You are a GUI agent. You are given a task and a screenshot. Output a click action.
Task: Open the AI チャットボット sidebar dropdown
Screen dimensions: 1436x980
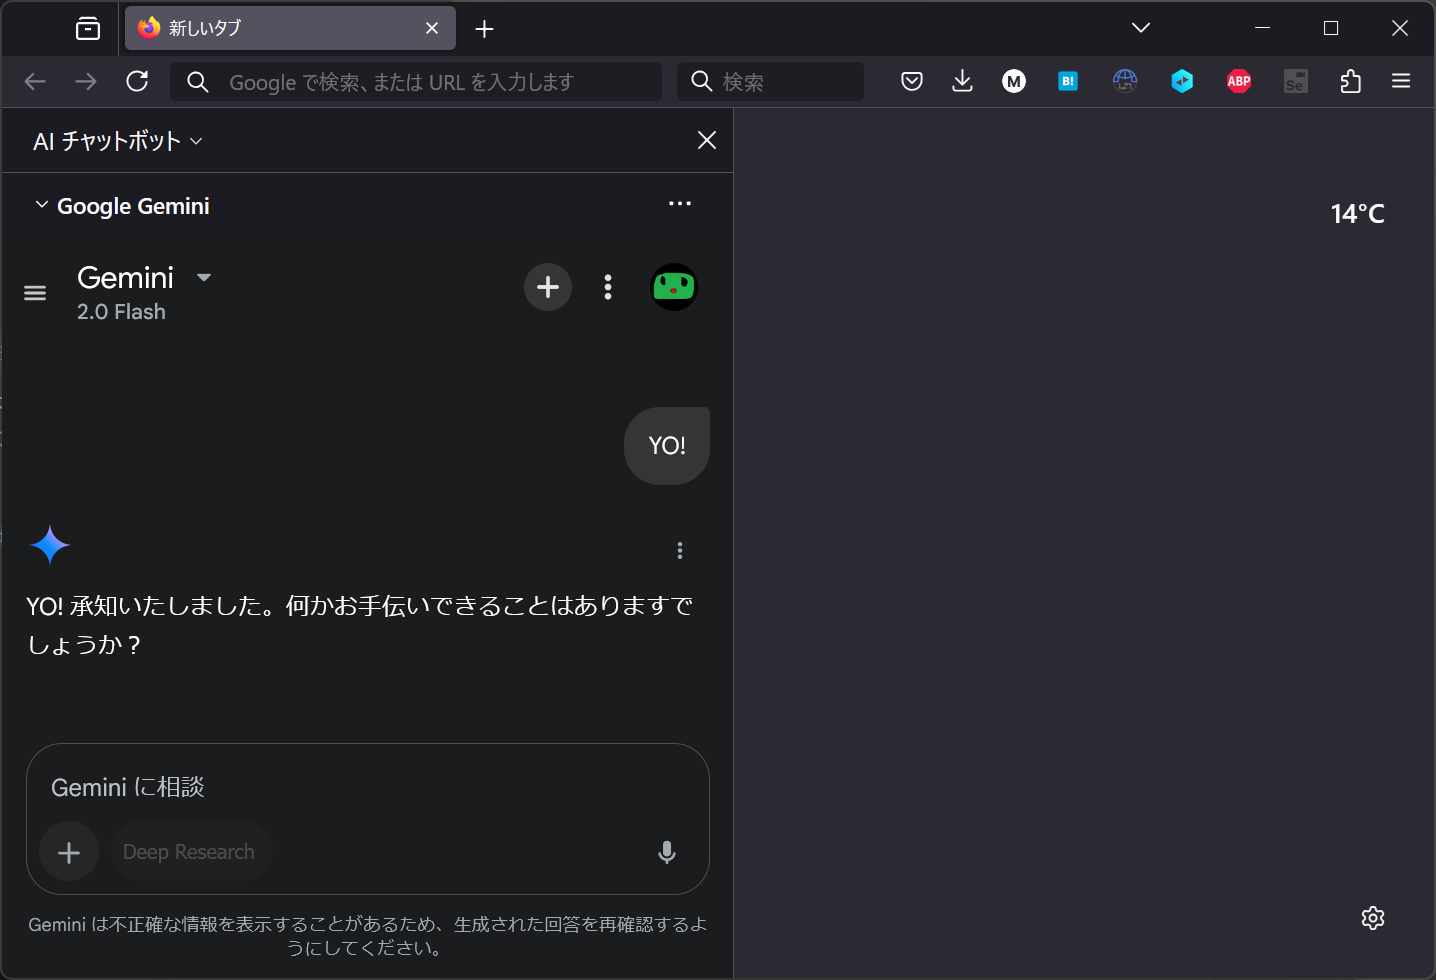coord(118,141)
